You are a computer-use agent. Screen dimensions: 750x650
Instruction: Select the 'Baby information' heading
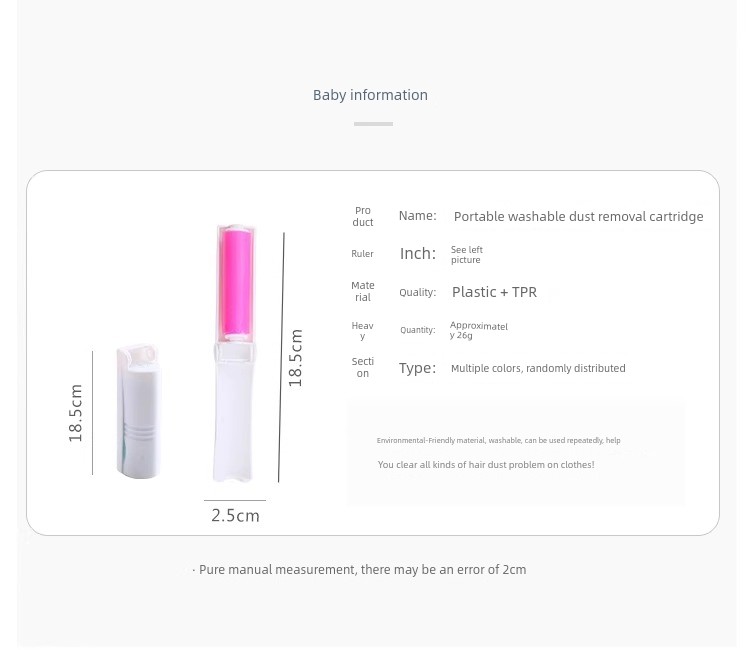(x=370, y=95)
